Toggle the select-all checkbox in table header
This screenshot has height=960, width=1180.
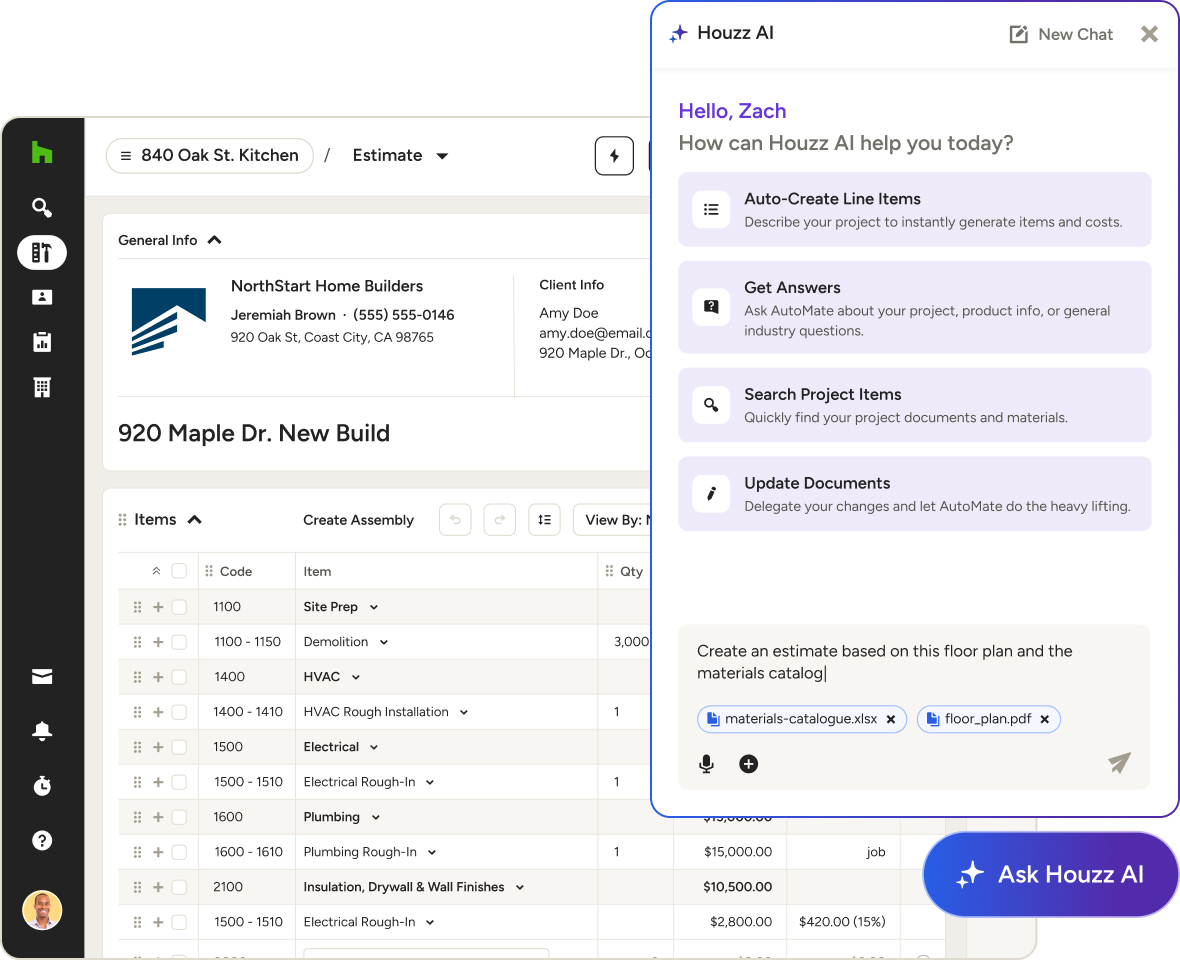pyautogui.click(x=179, y=571)
